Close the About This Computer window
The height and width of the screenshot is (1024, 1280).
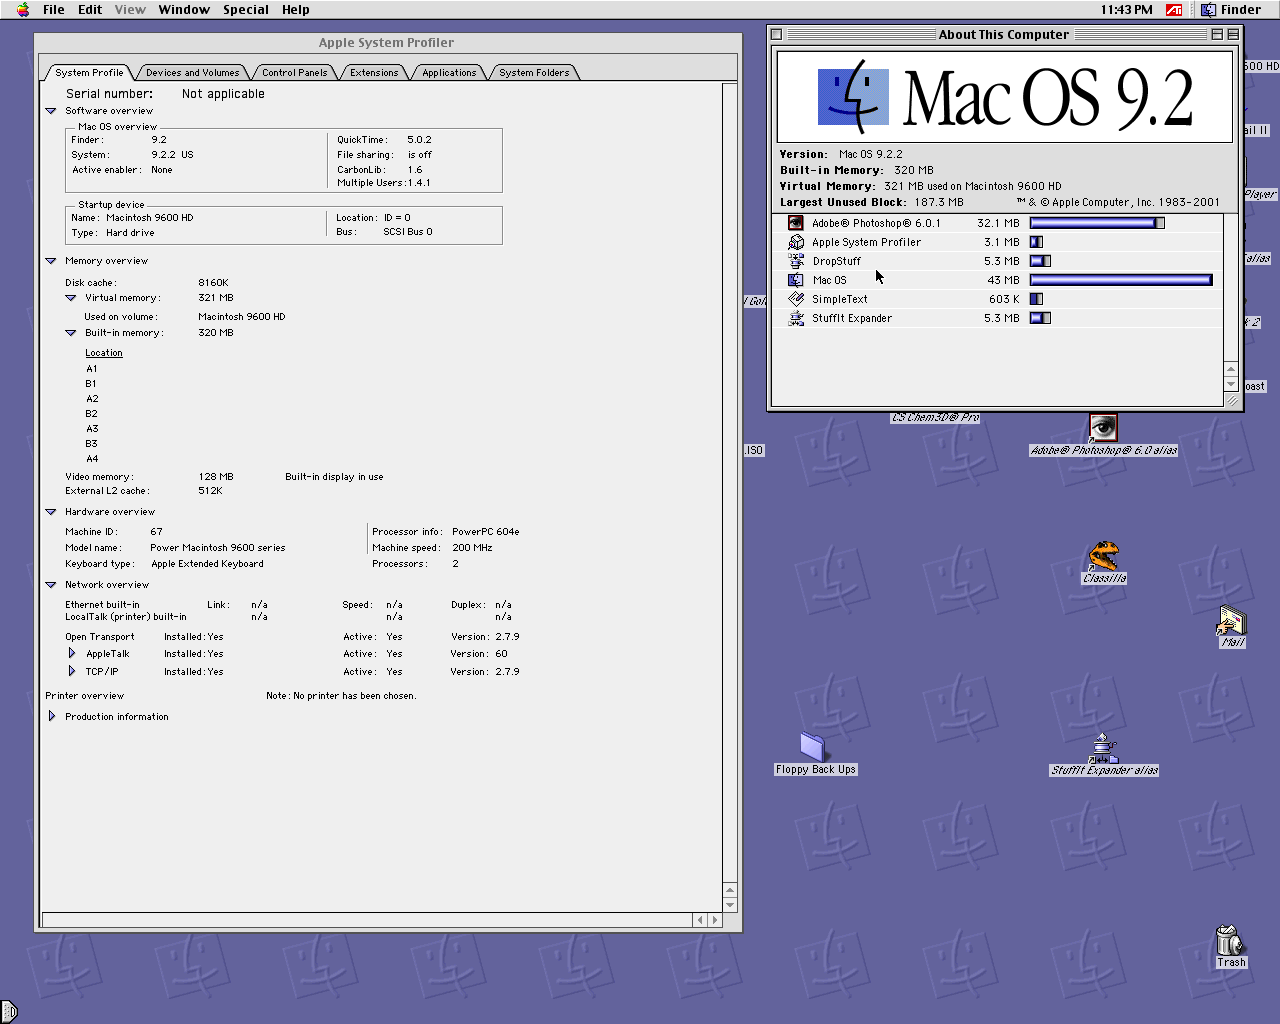point(776,34)
